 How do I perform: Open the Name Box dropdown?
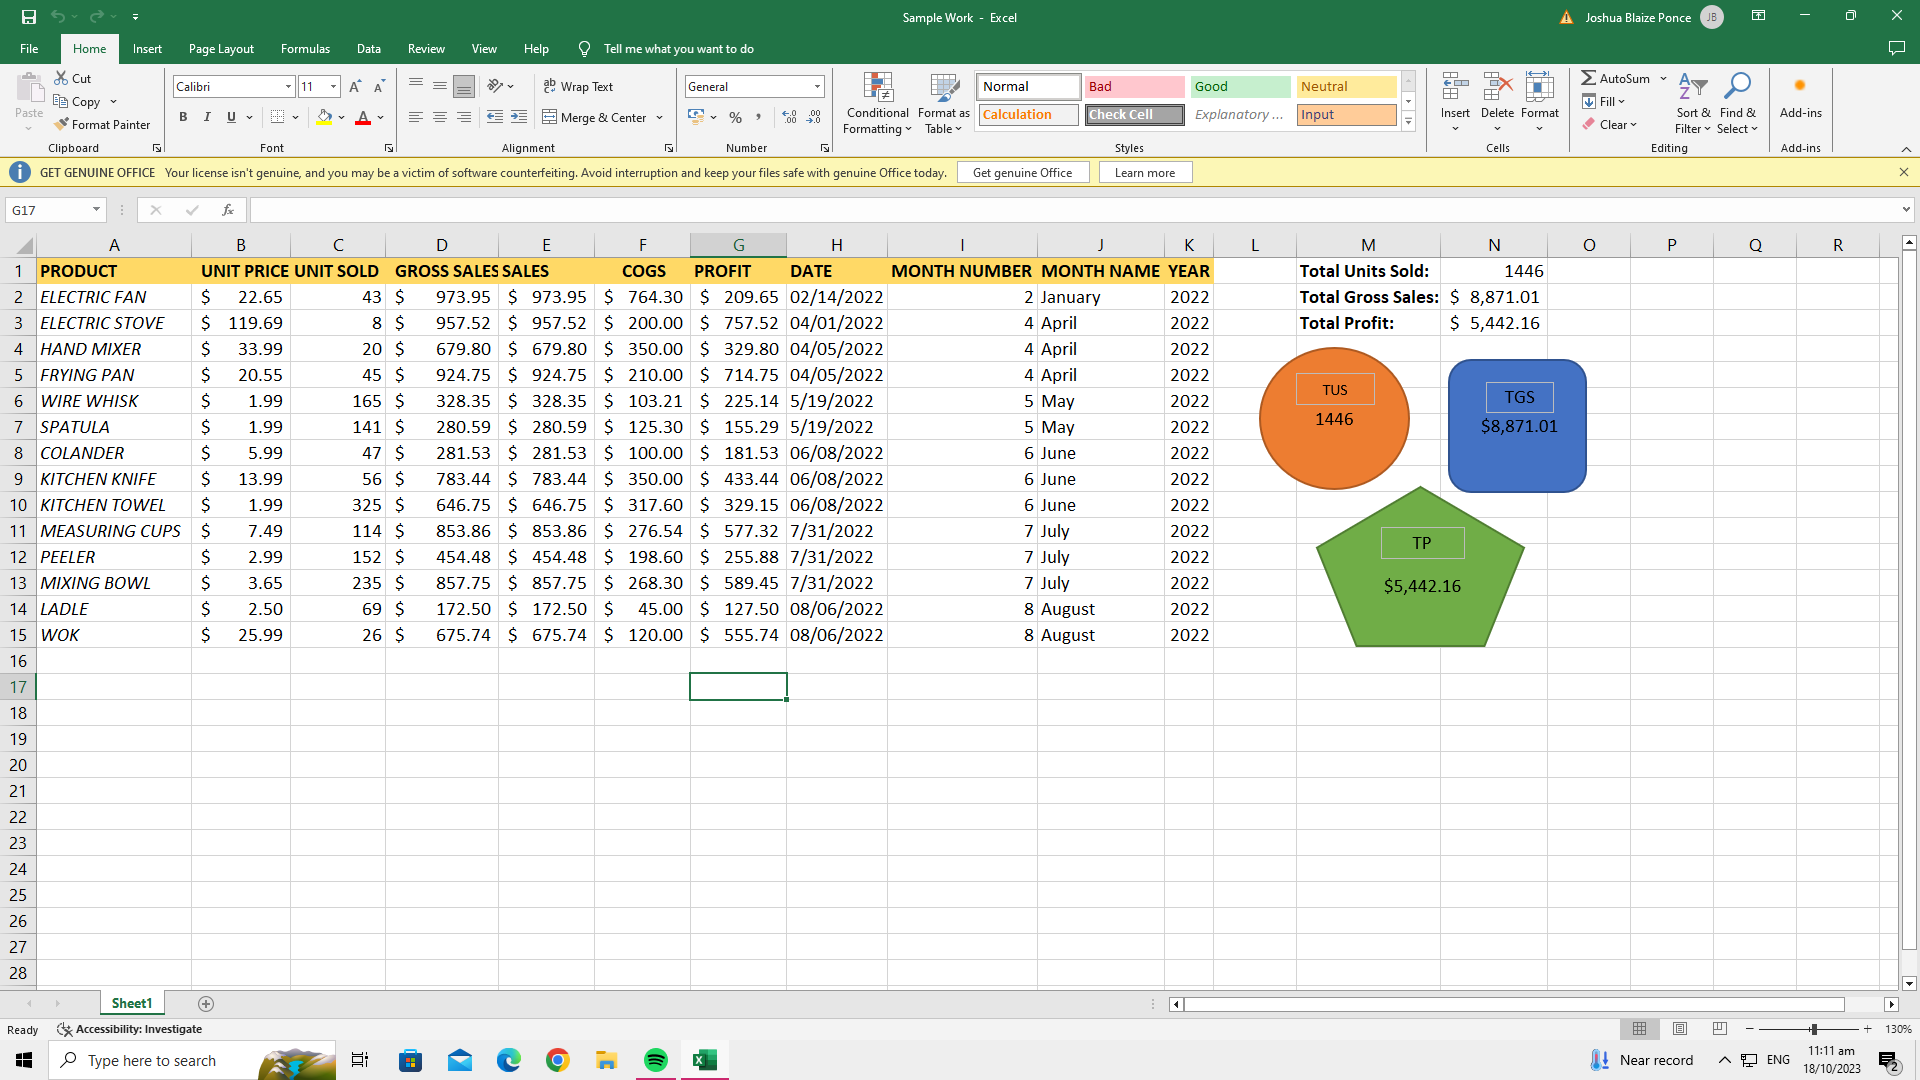(96, 210)
